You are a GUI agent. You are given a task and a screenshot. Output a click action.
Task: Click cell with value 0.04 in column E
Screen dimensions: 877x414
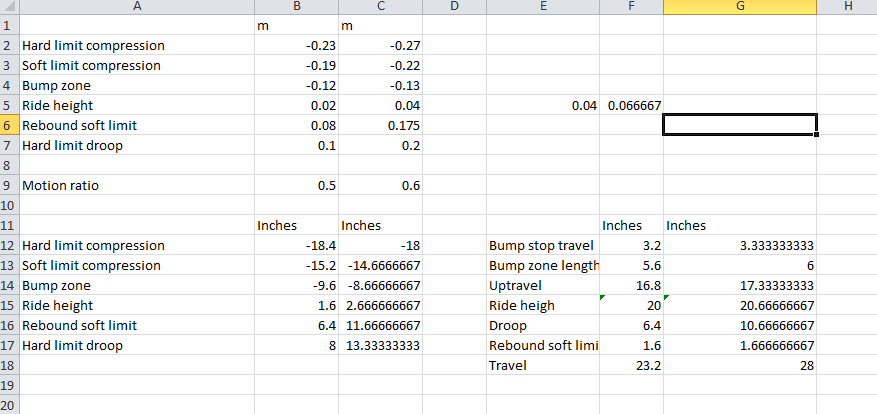pyautogui.click(x=543, y=105)
